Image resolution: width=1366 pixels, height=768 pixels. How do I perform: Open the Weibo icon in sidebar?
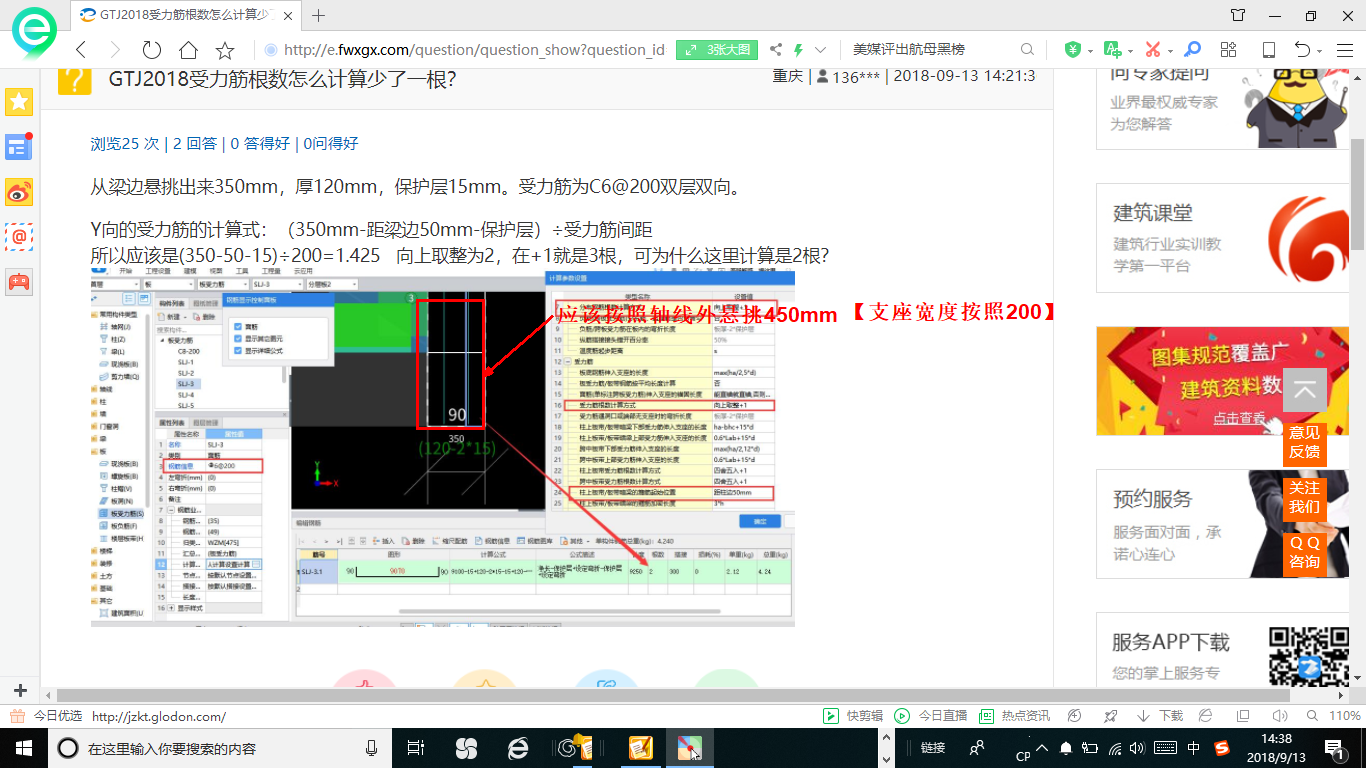pyautogui.click(x=19, y=192)
